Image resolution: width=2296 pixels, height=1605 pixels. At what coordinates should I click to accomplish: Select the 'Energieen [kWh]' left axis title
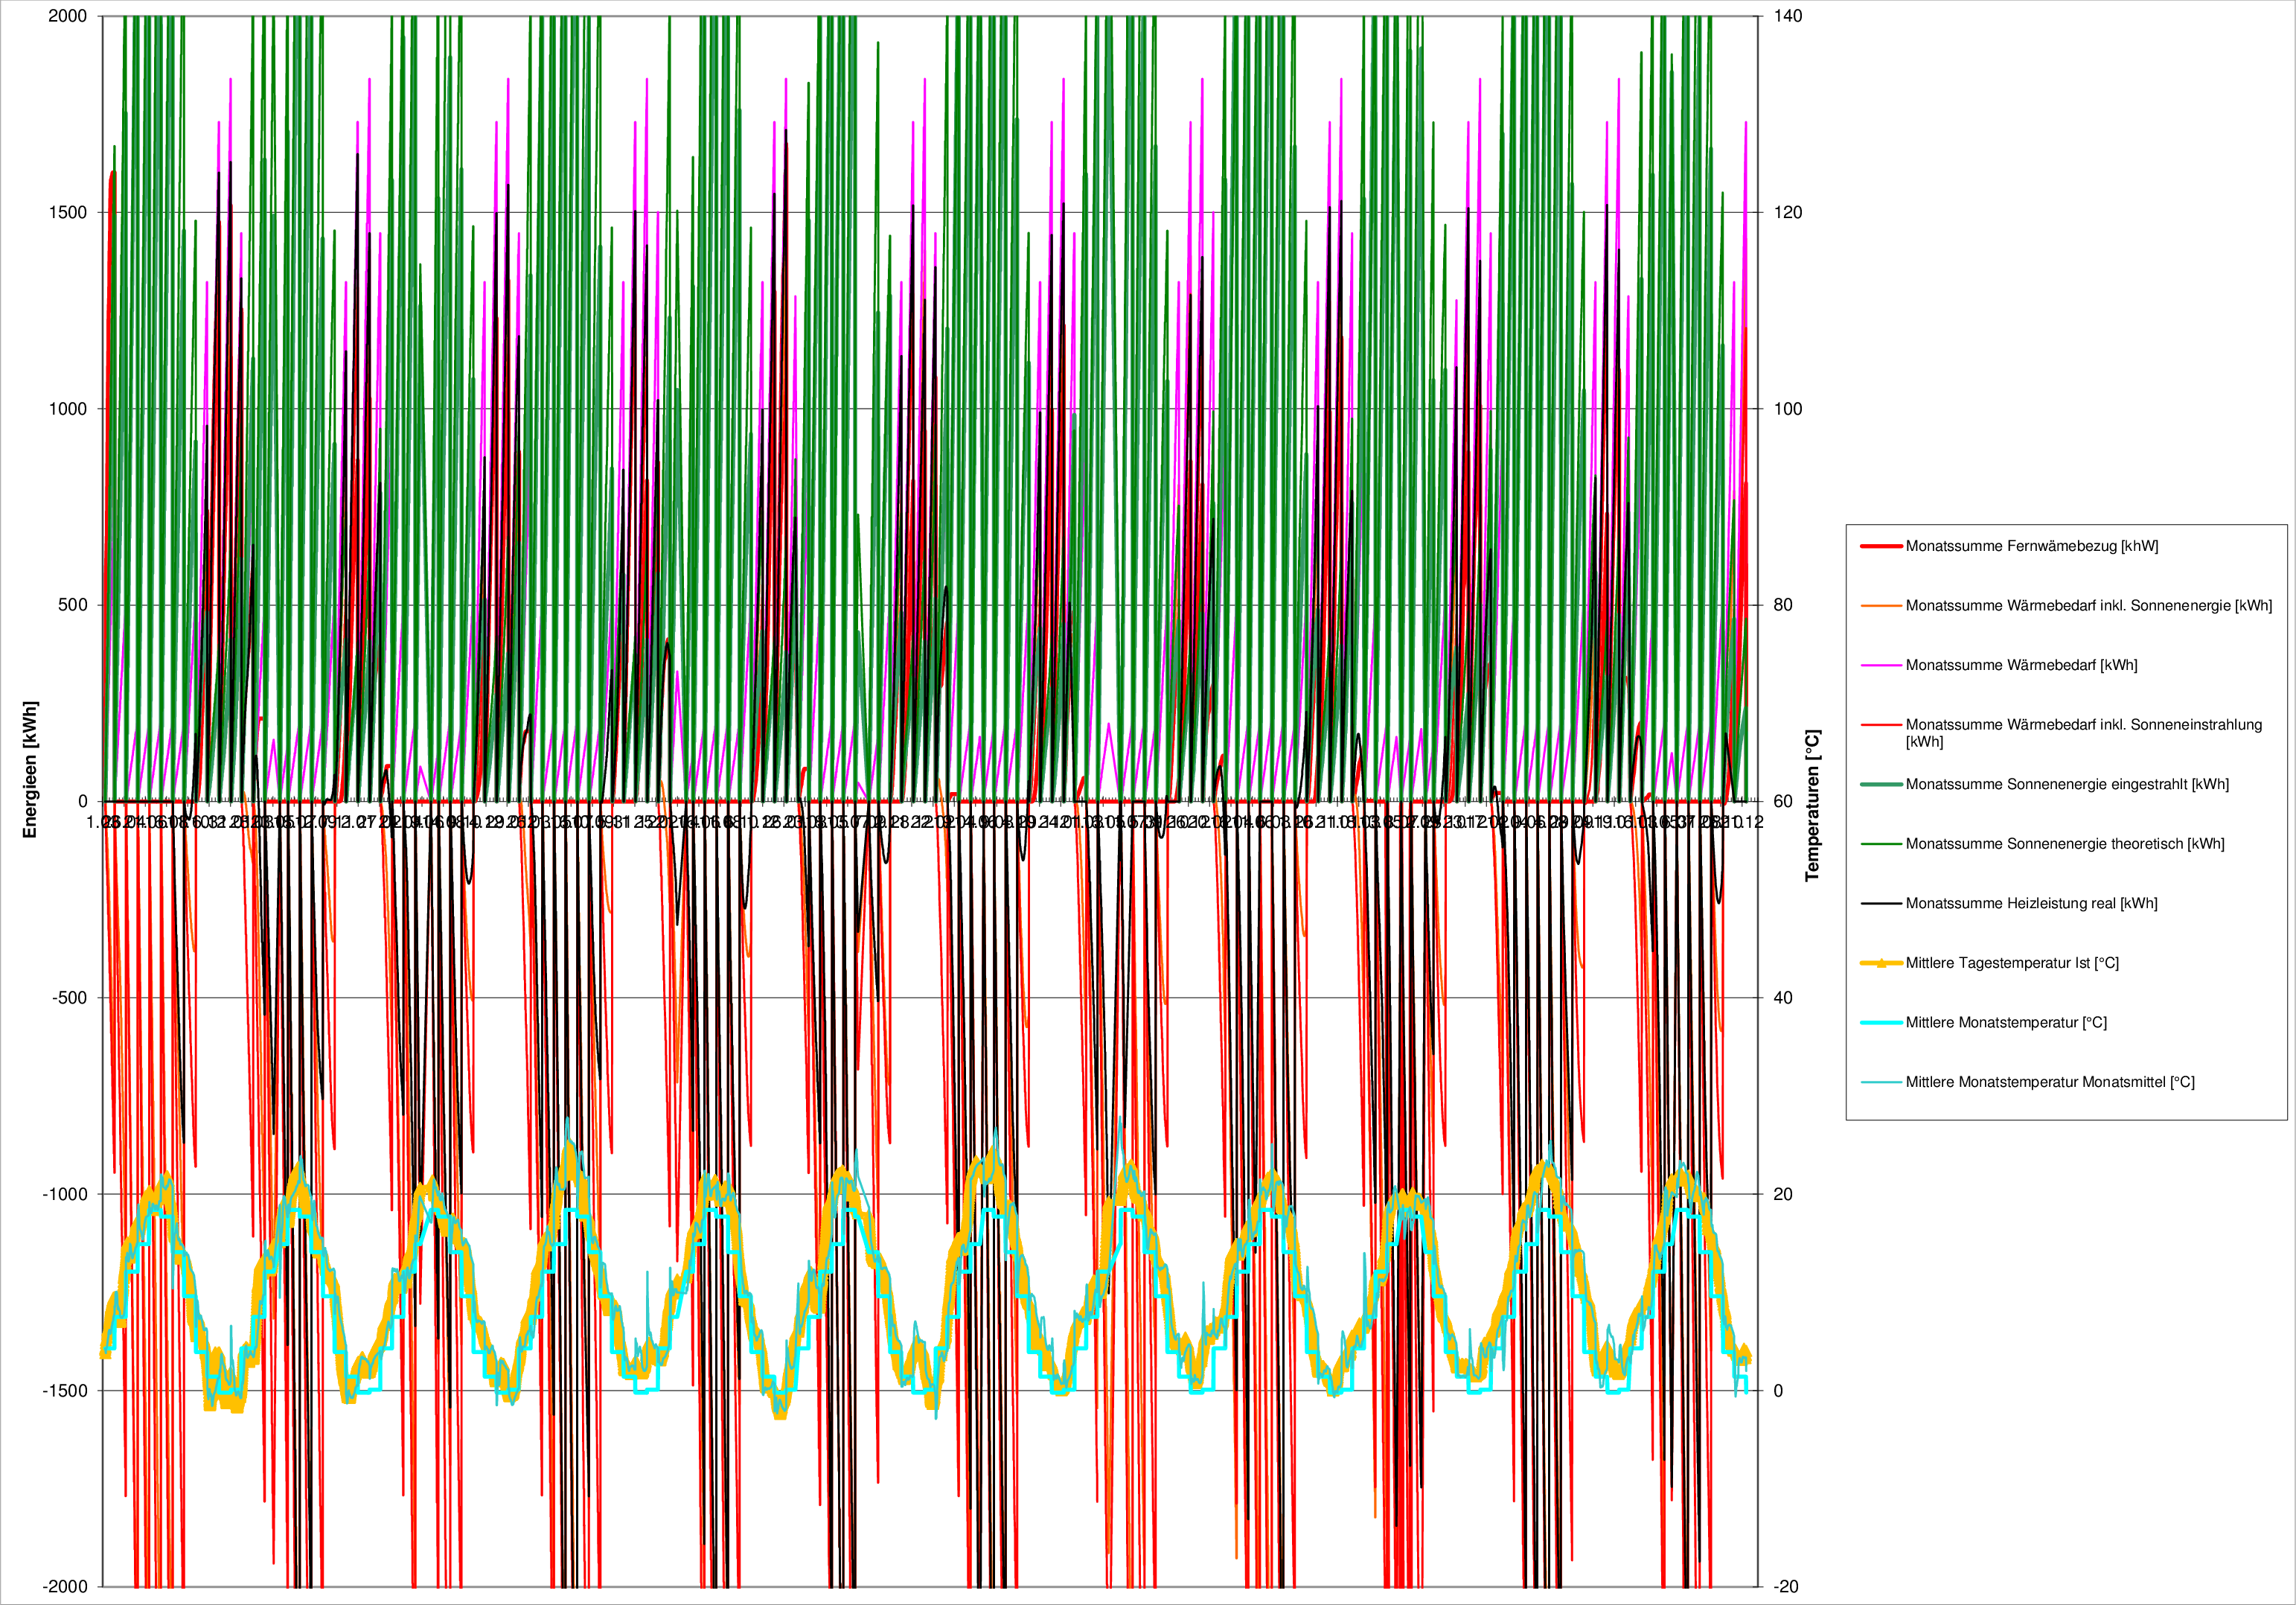pos(30,769)
